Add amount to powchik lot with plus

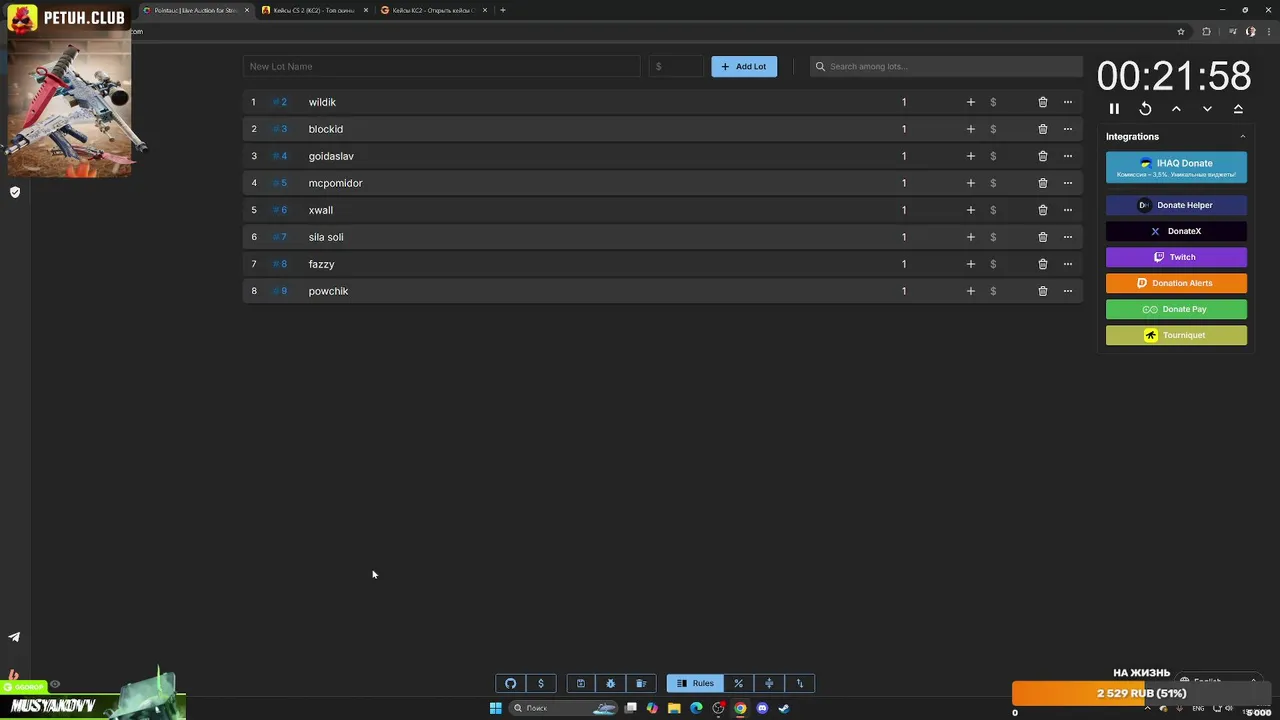point(970,291)
